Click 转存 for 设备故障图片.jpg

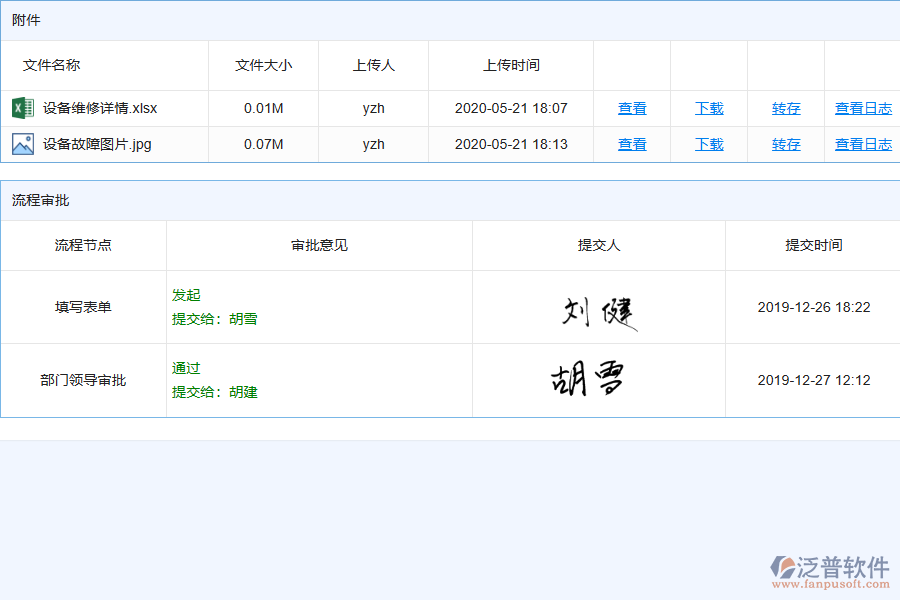pos(786,143)
